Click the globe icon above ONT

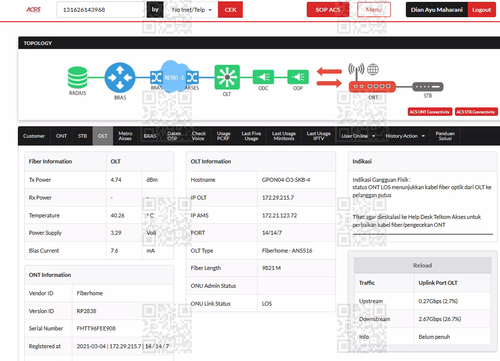373,69
